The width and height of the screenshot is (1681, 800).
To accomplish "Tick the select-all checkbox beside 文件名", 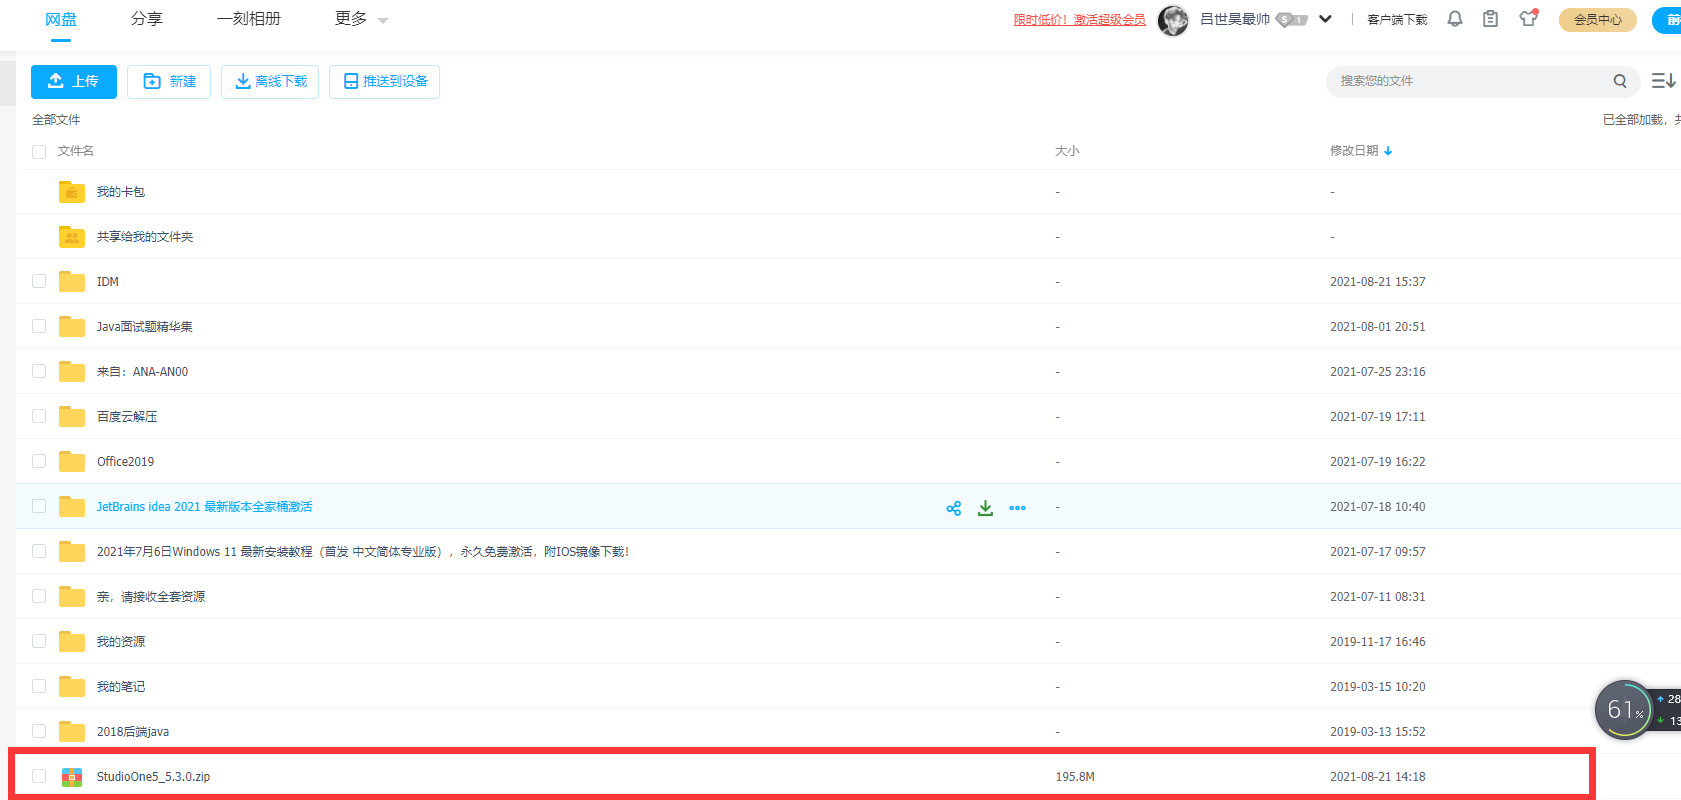I will (39, 152).
